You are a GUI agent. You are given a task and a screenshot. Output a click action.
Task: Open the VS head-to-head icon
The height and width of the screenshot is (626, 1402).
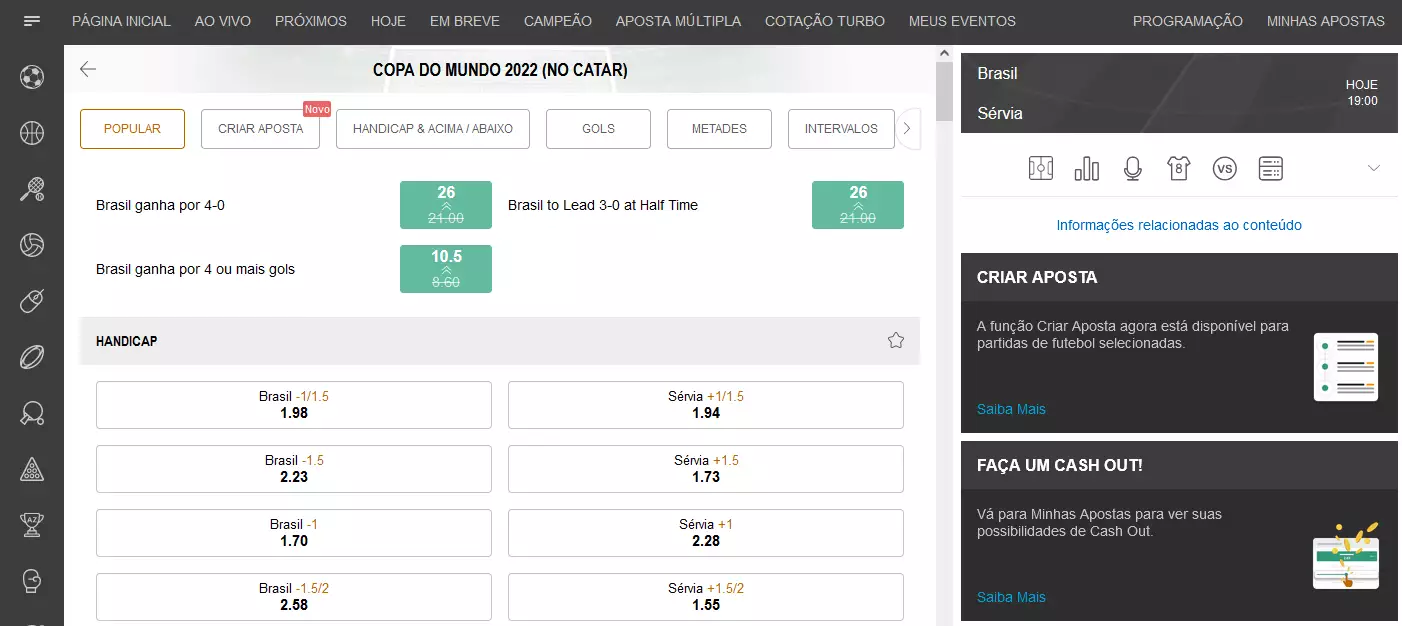point(1224,169)
